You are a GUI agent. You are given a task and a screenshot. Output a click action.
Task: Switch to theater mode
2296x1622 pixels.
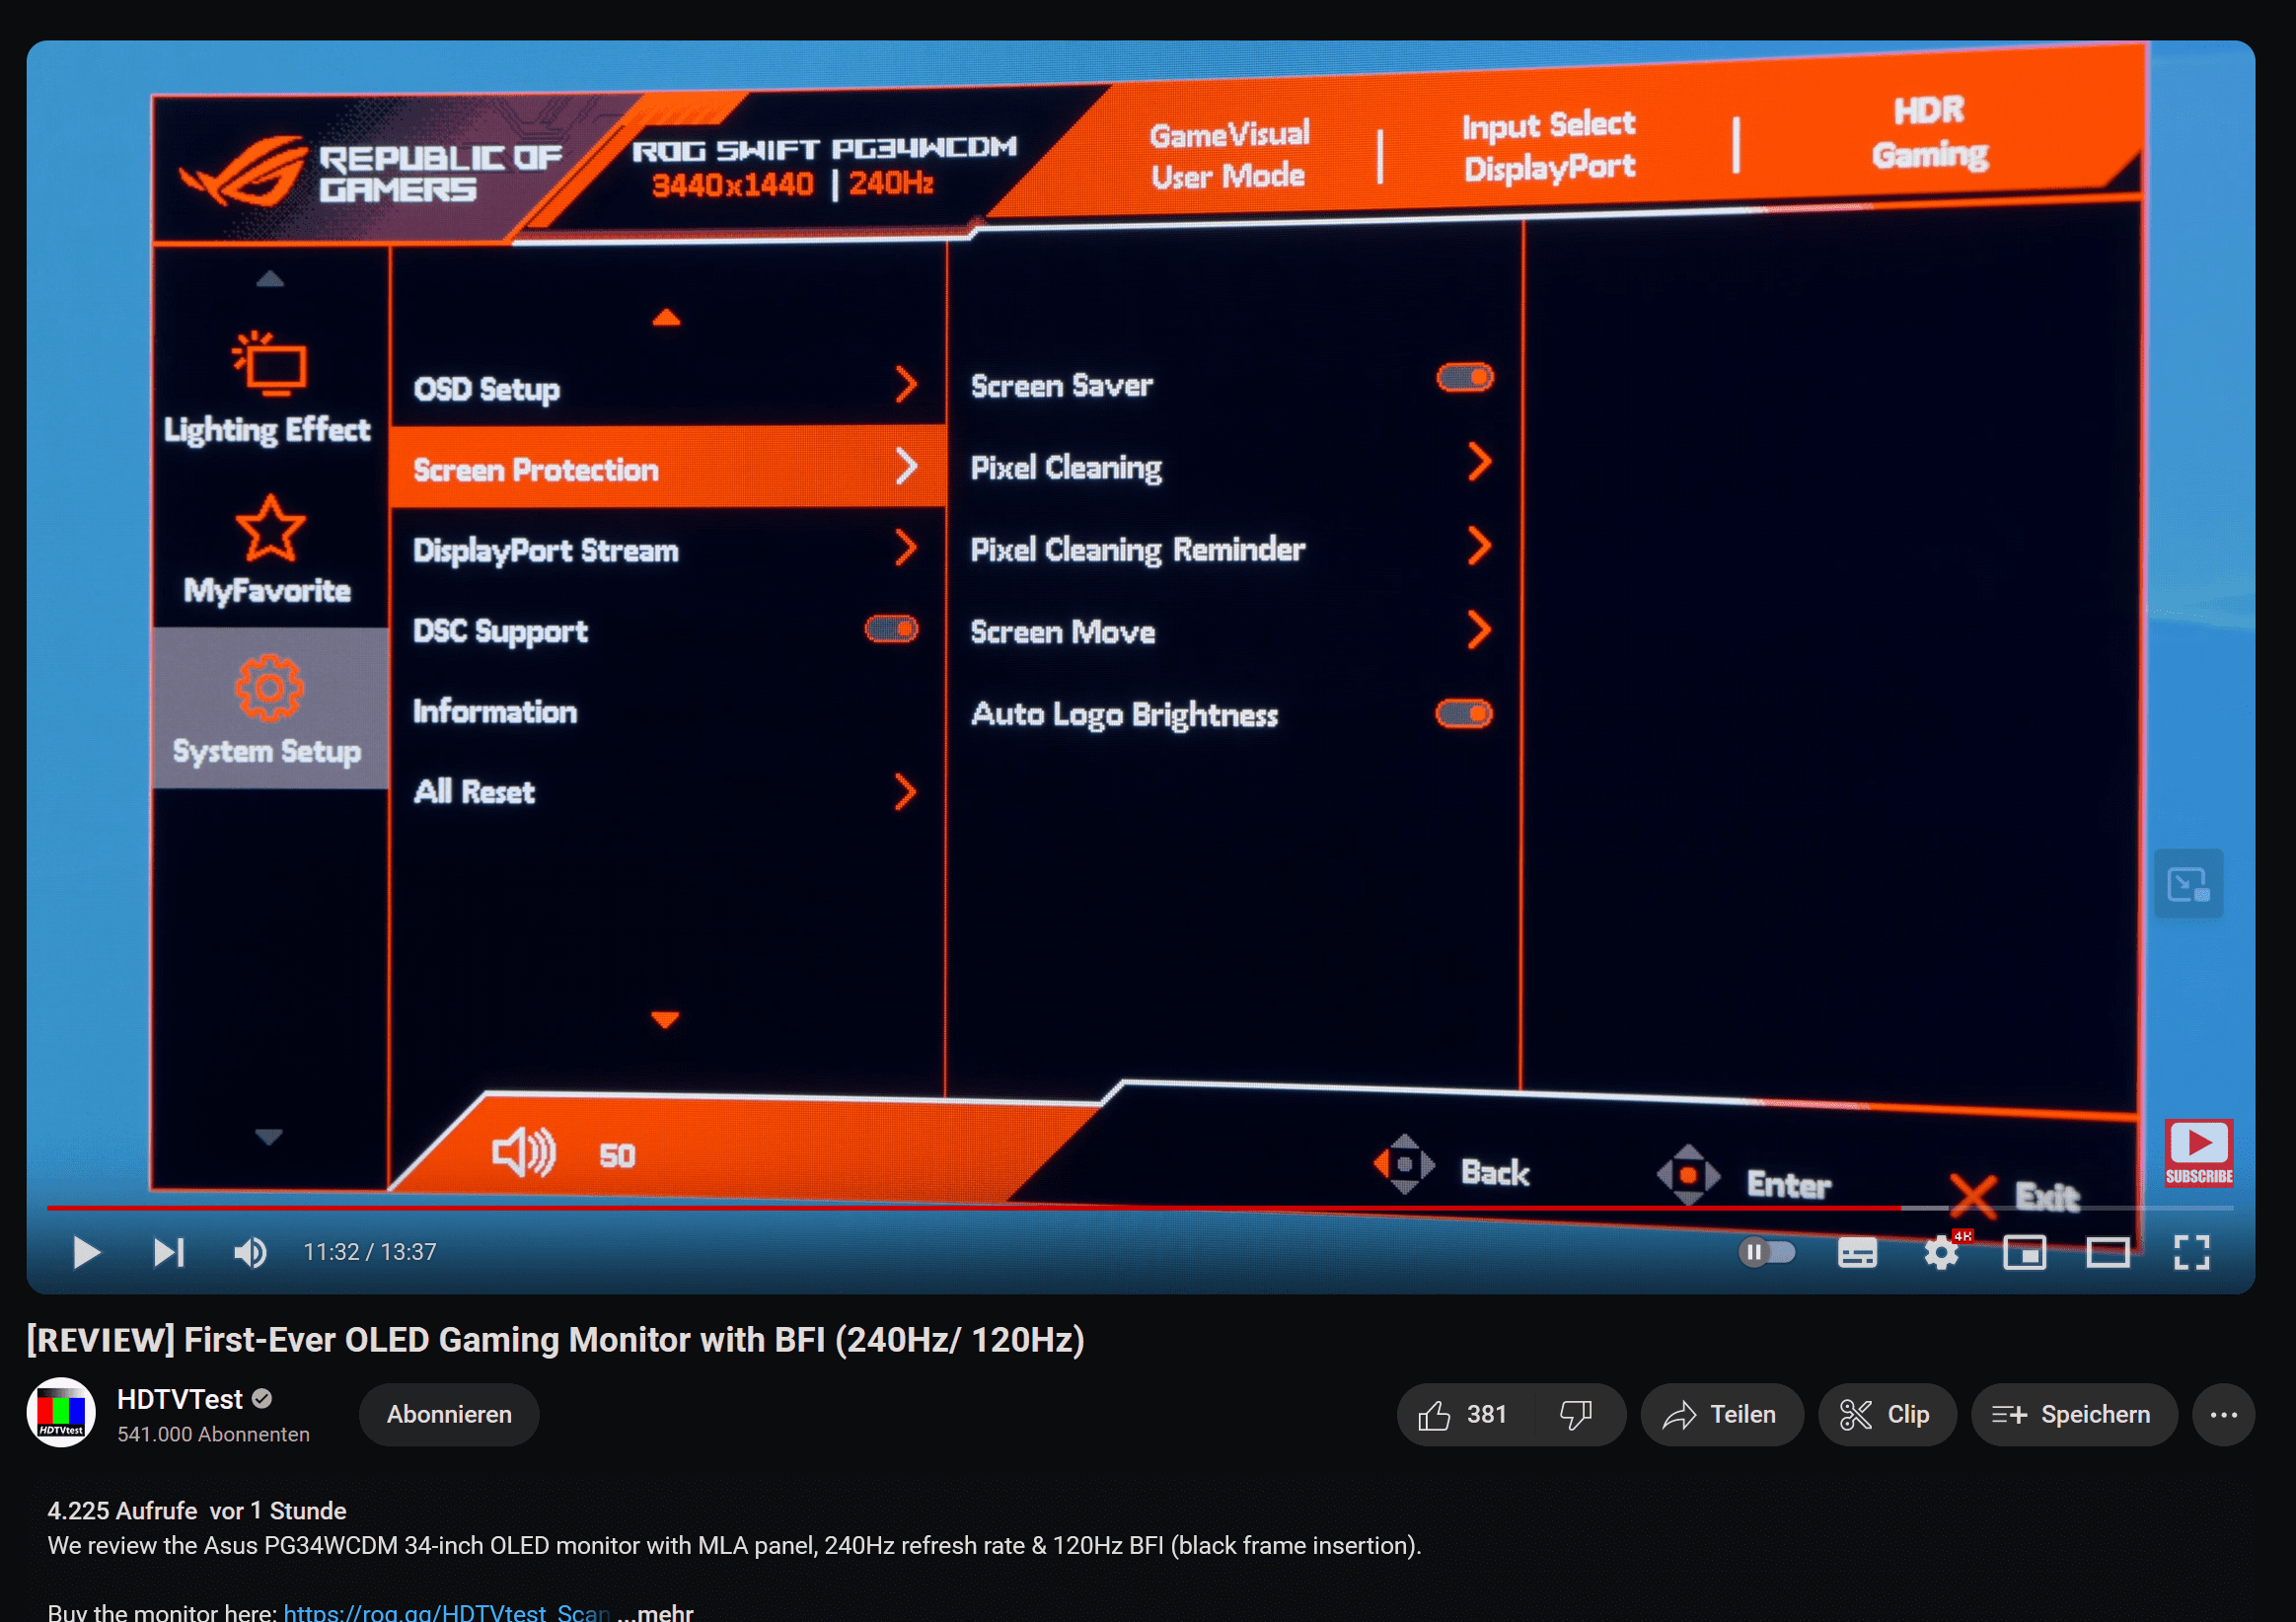point(2107,1252)
